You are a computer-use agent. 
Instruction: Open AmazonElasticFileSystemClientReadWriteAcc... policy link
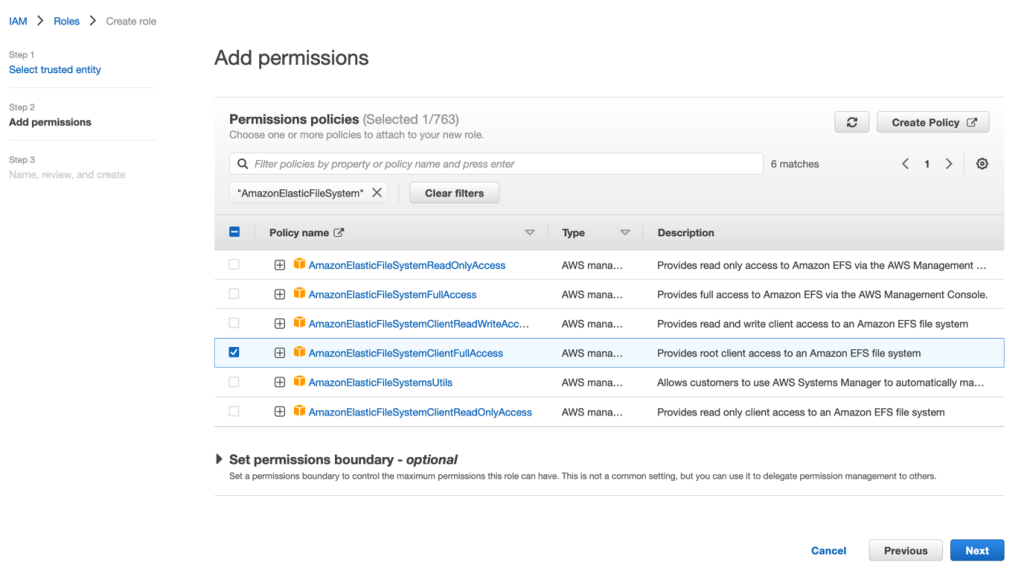pyautogui.click(x=419, y=324)
